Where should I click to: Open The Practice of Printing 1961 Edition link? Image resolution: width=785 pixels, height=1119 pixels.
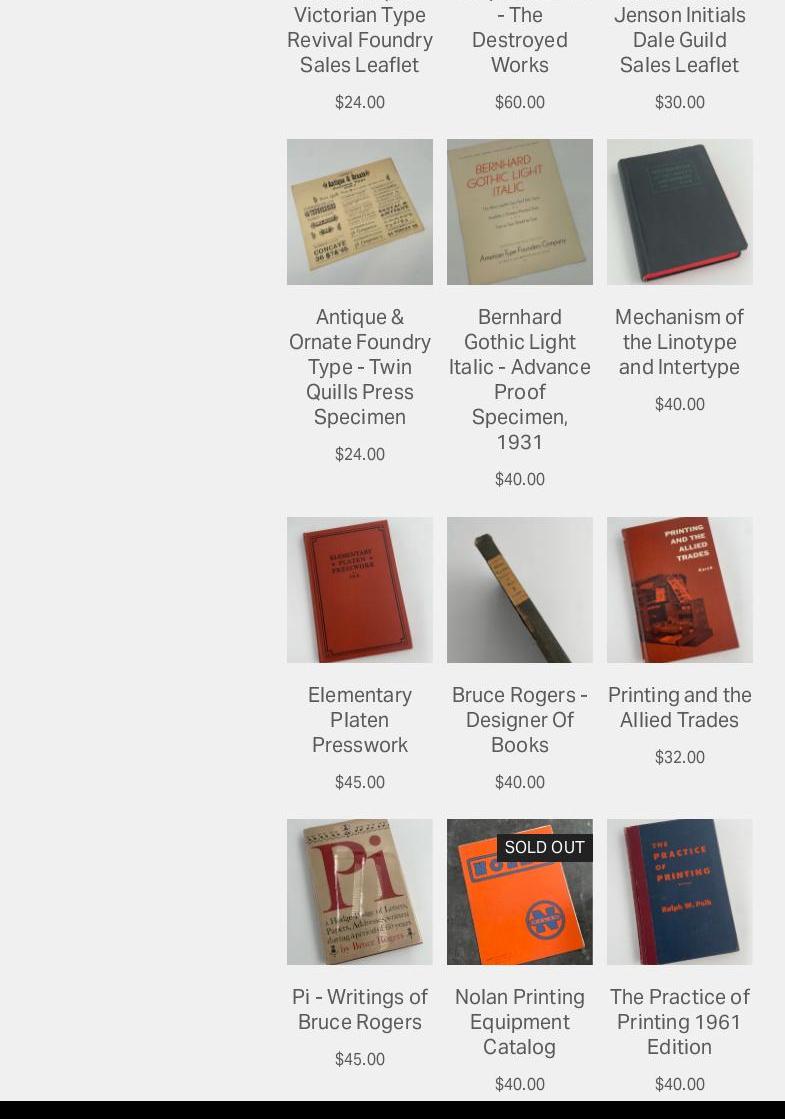679,1022
